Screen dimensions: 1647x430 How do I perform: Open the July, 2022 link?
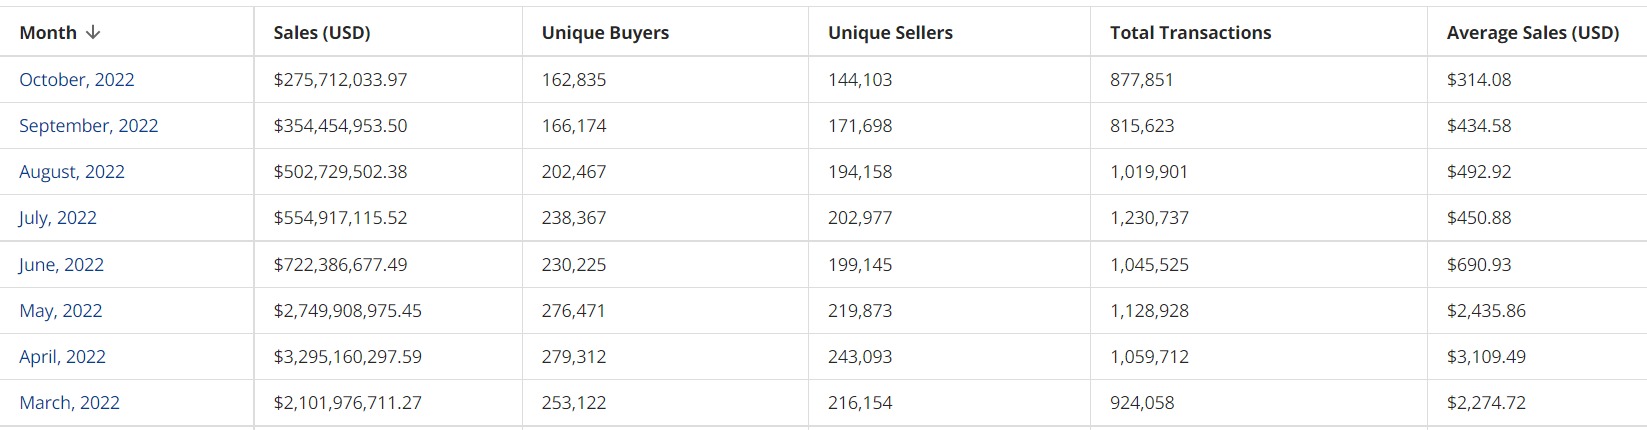[58, 218]
